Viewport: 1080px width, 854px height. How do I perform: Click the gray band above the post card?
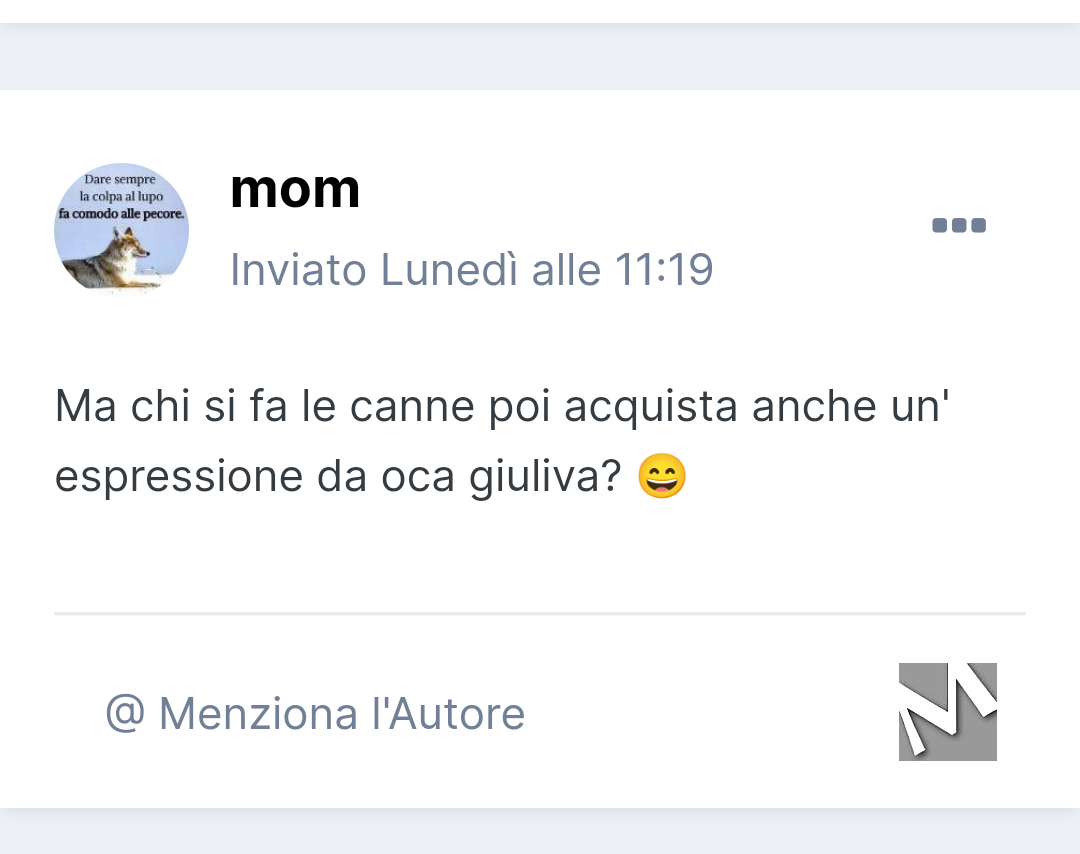(540, 56)
